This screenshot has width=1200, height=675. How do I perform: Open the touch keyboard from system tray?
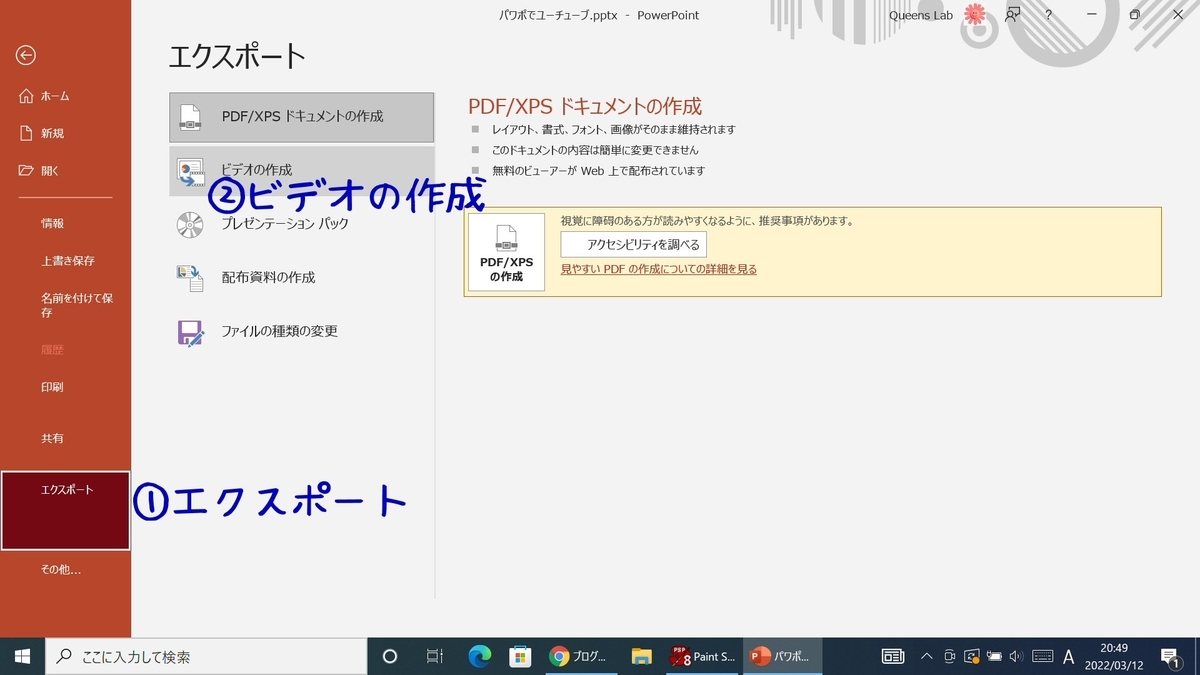click(1042, 657)
